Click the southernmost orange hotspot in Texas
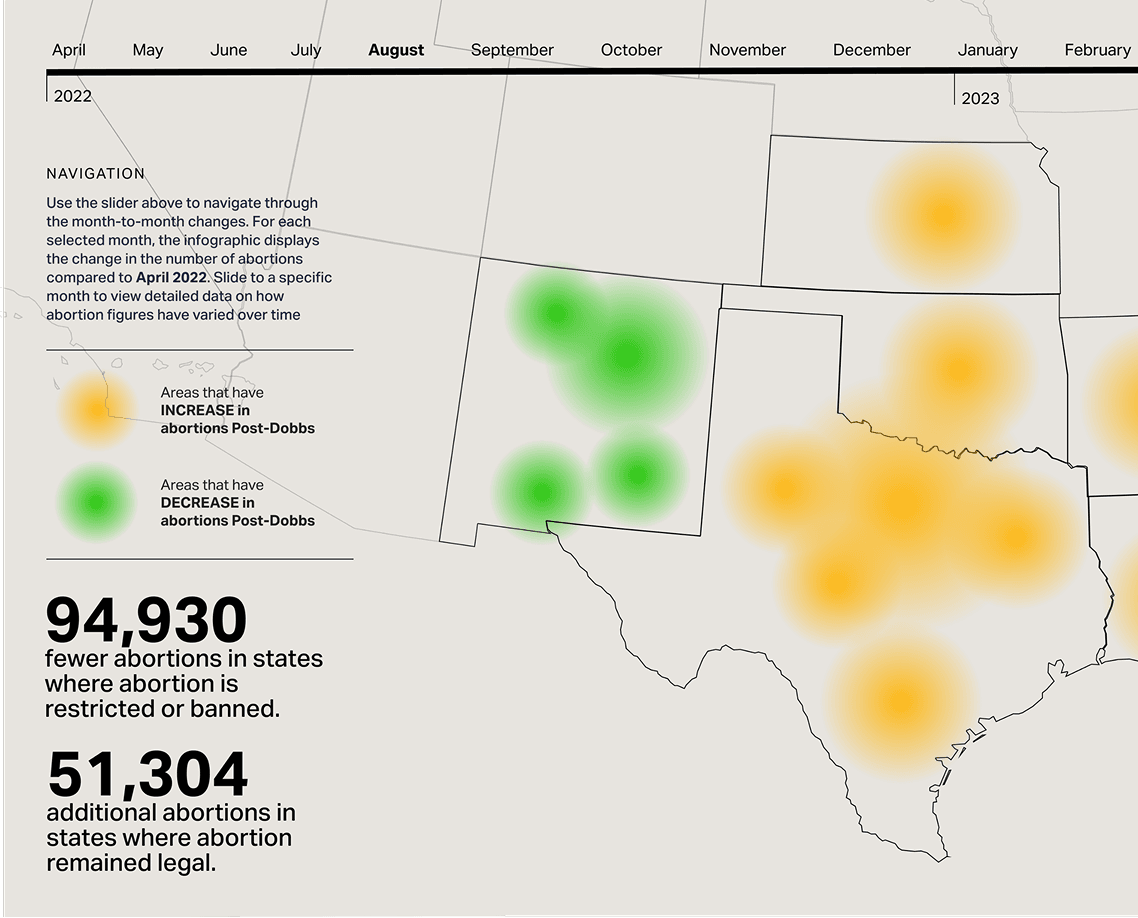Viewport: 1138px width, 918px height. tap(900, 701)
